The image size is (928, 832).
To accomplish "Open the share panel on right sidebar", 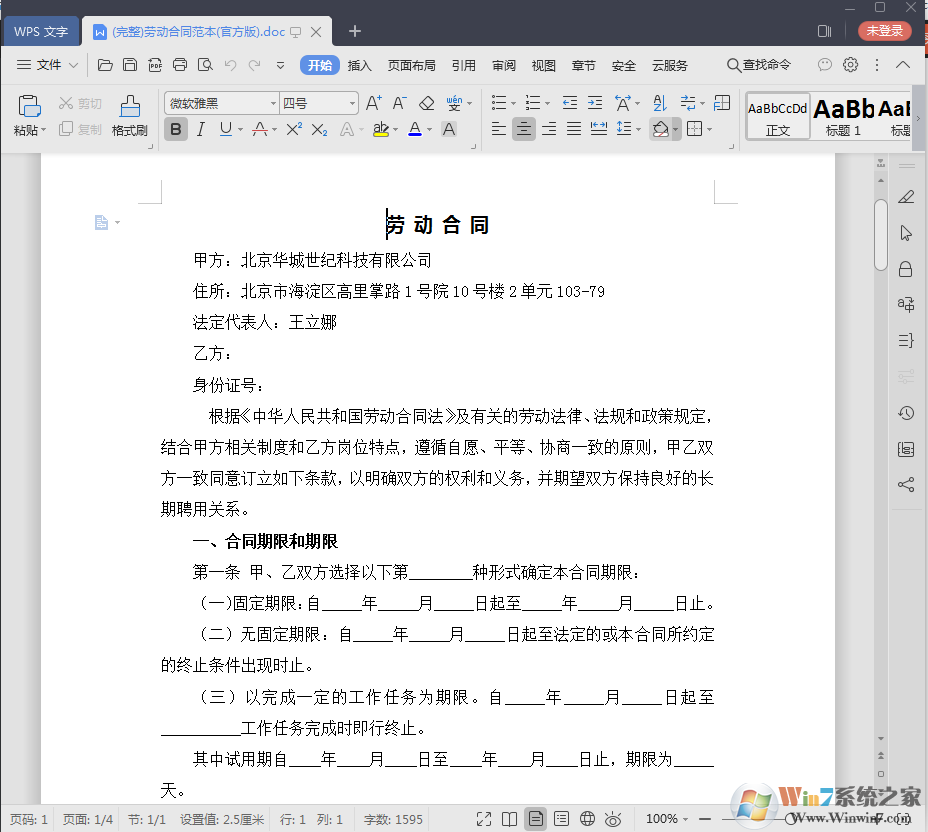I will [906, 485].
